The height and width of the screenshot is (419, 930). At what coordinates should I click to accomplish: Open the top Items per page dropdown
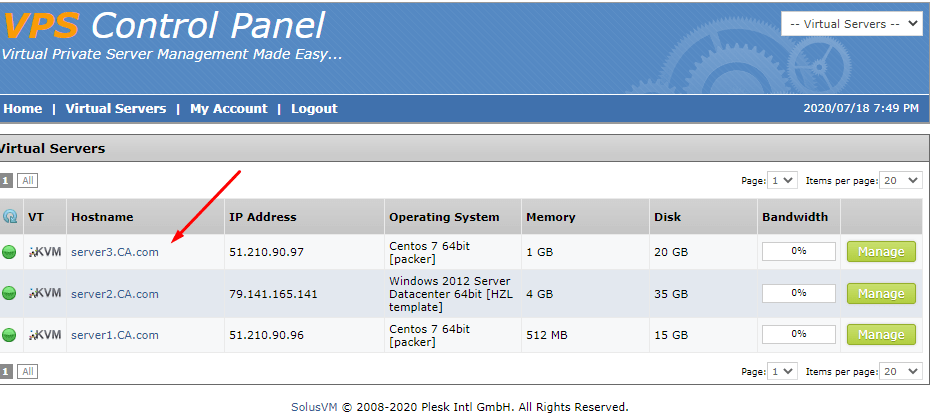pyautogui.click(x=900, y=180)
